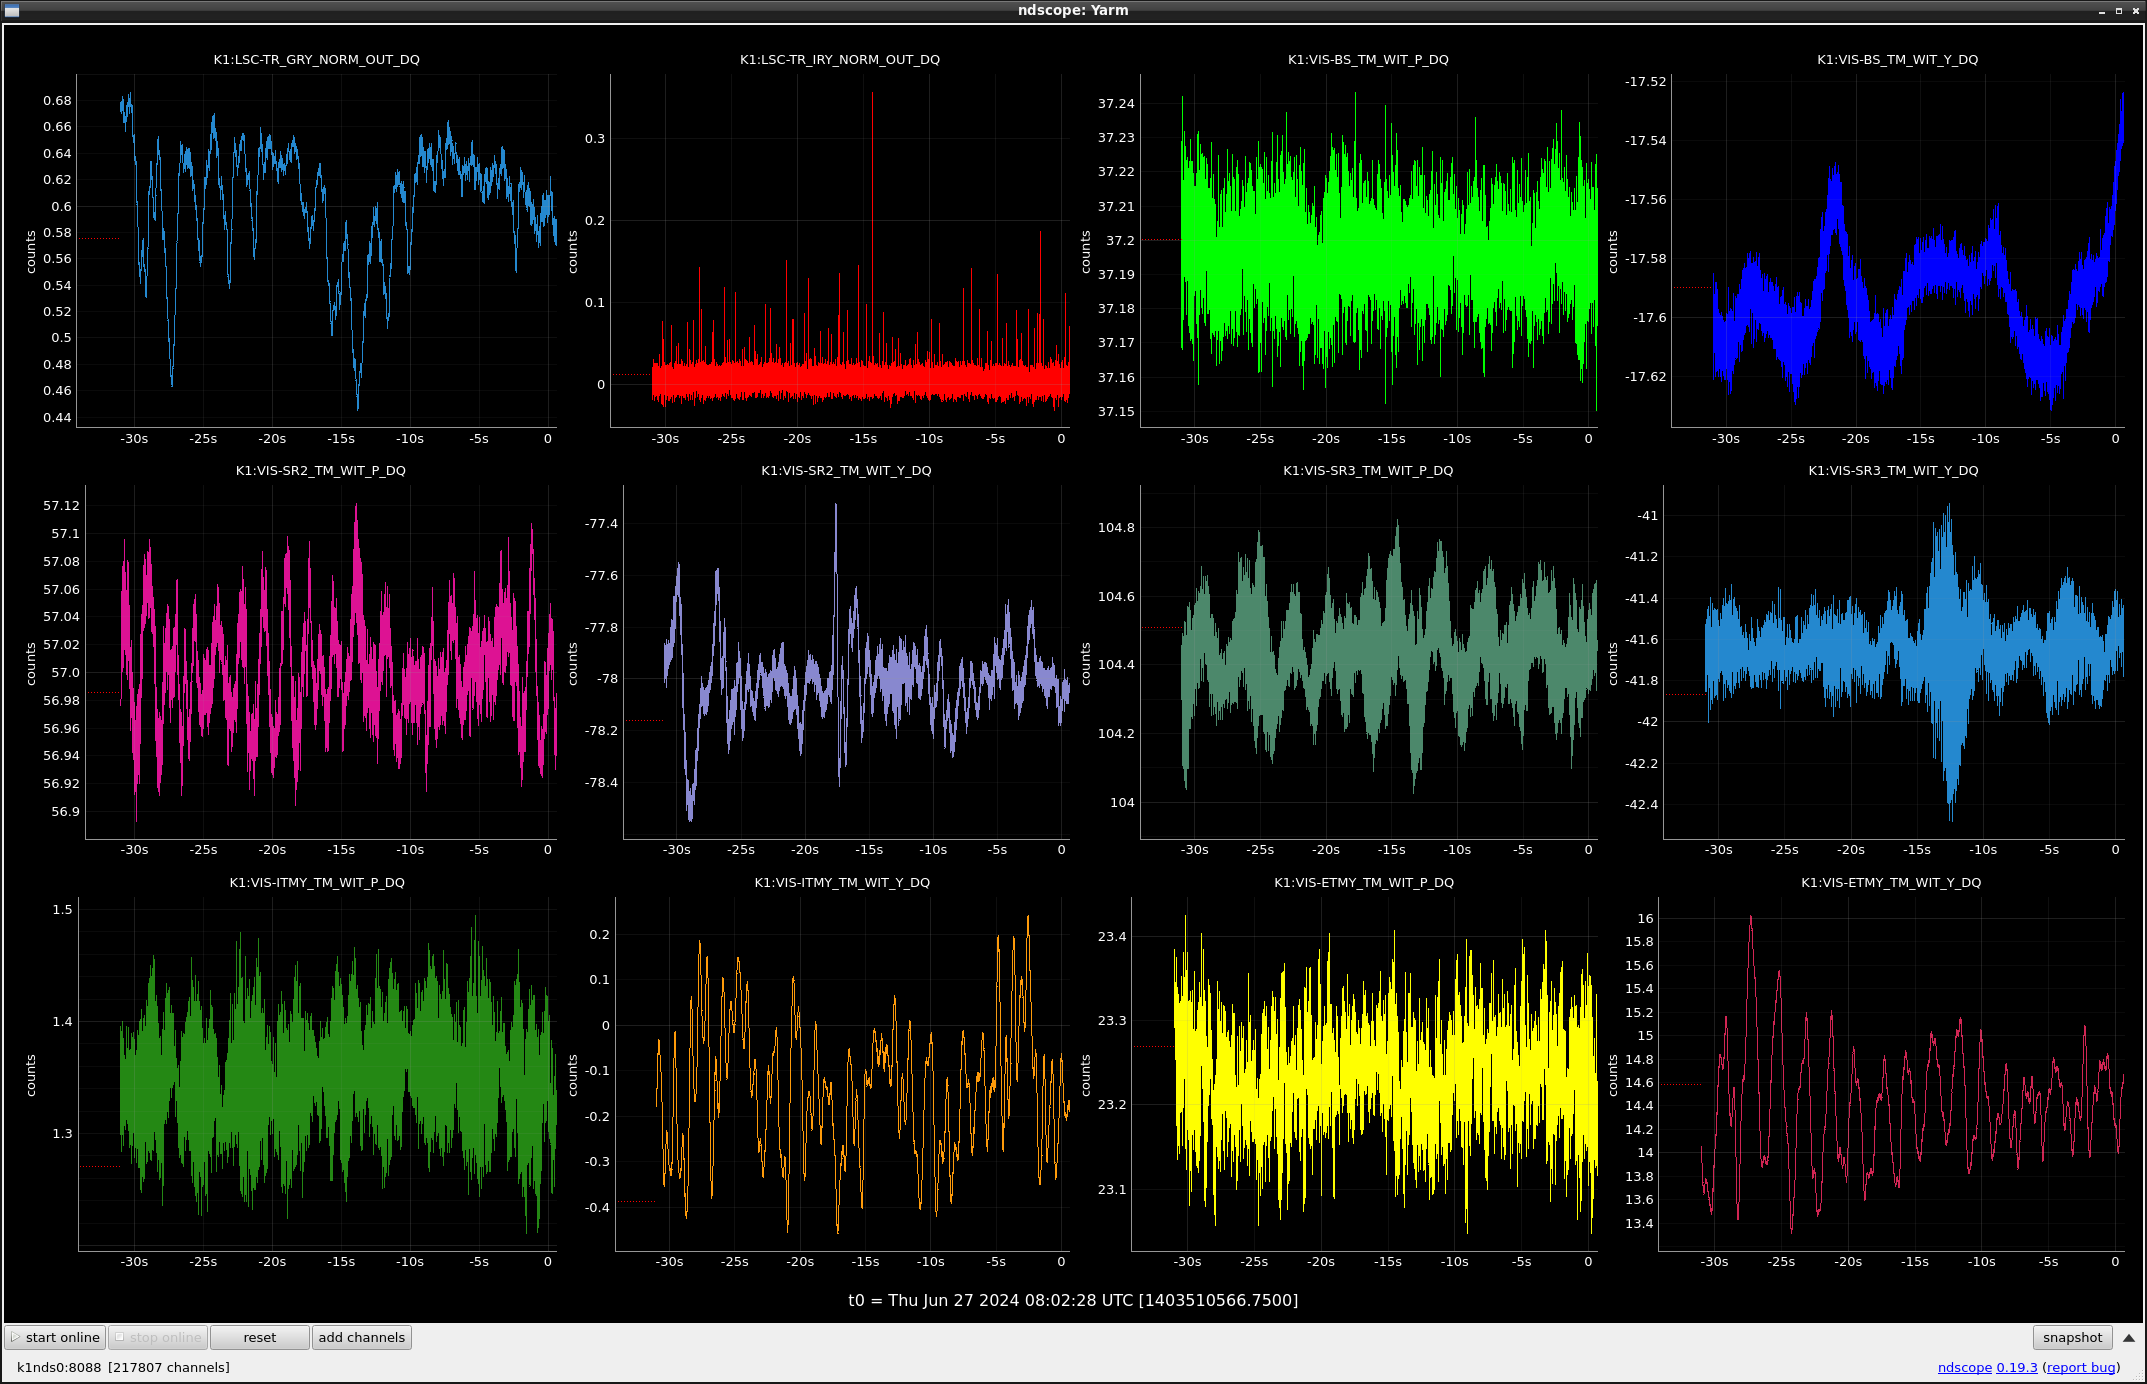Click the sky blue SR3 yaw trace plot
The width and height of the screenshot is (2147, 1384).
click(1894, 661)
